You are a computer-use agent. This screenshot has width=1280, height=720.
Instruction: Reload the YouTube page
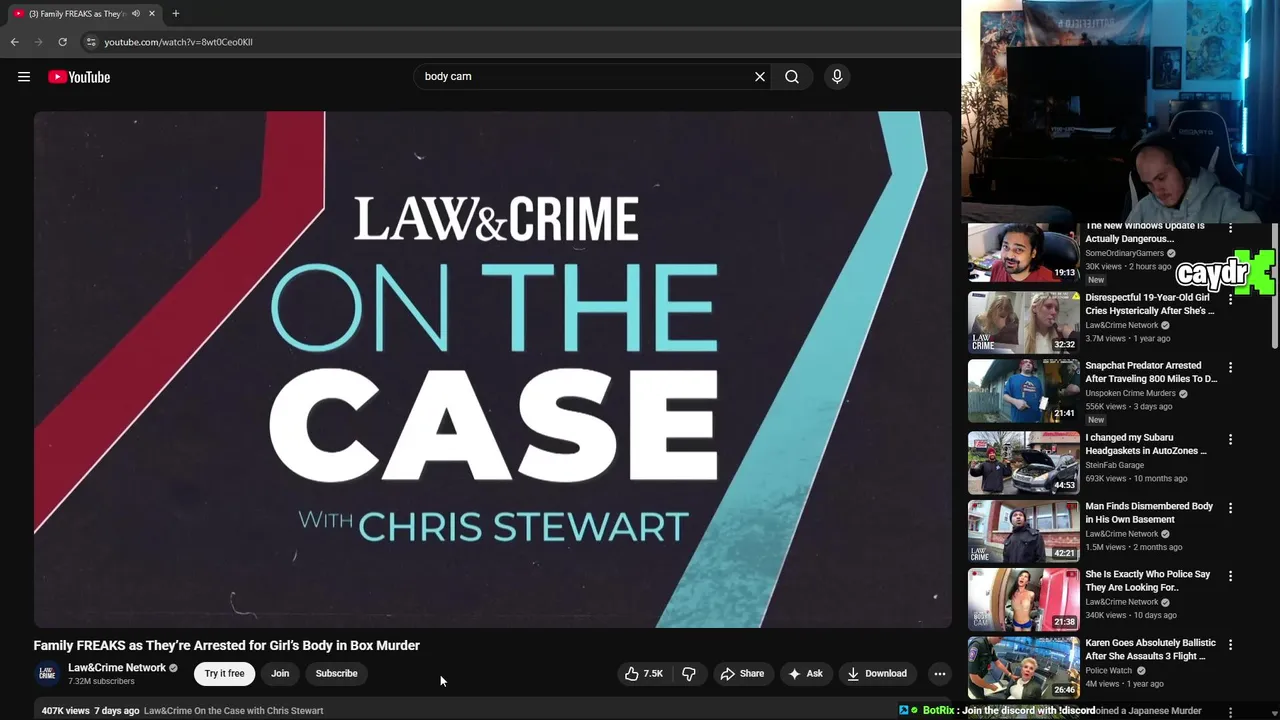pyautogui.click(x=62, y=42)
